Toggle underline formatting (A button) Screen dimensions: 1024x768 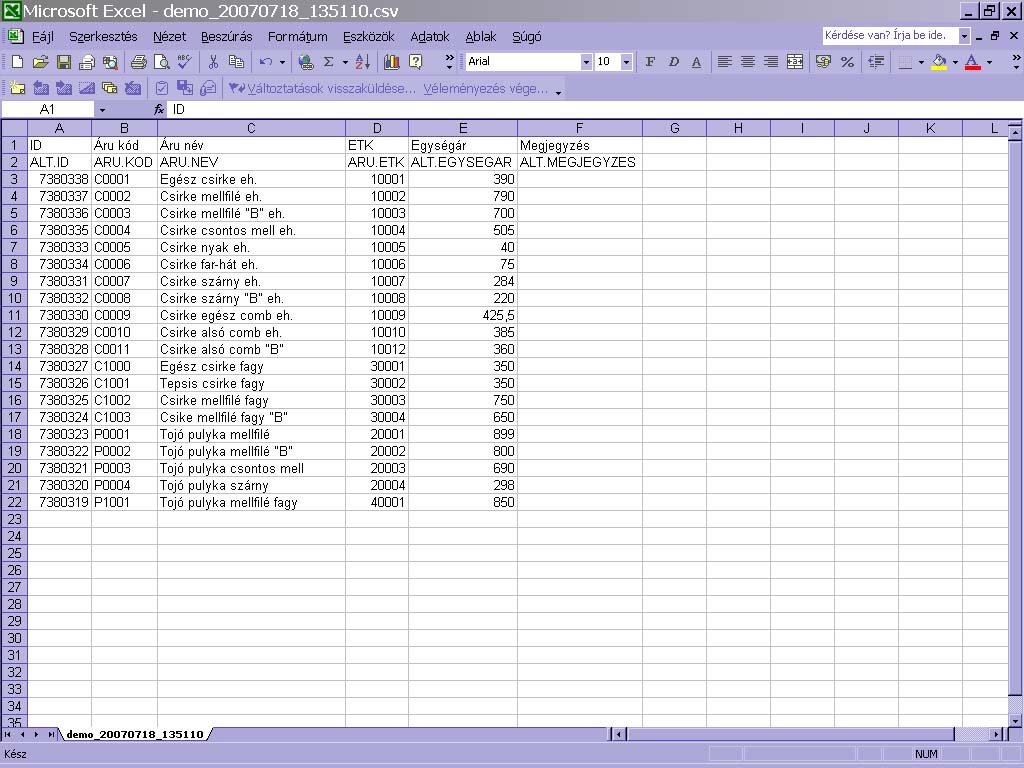tap(696, 62)
